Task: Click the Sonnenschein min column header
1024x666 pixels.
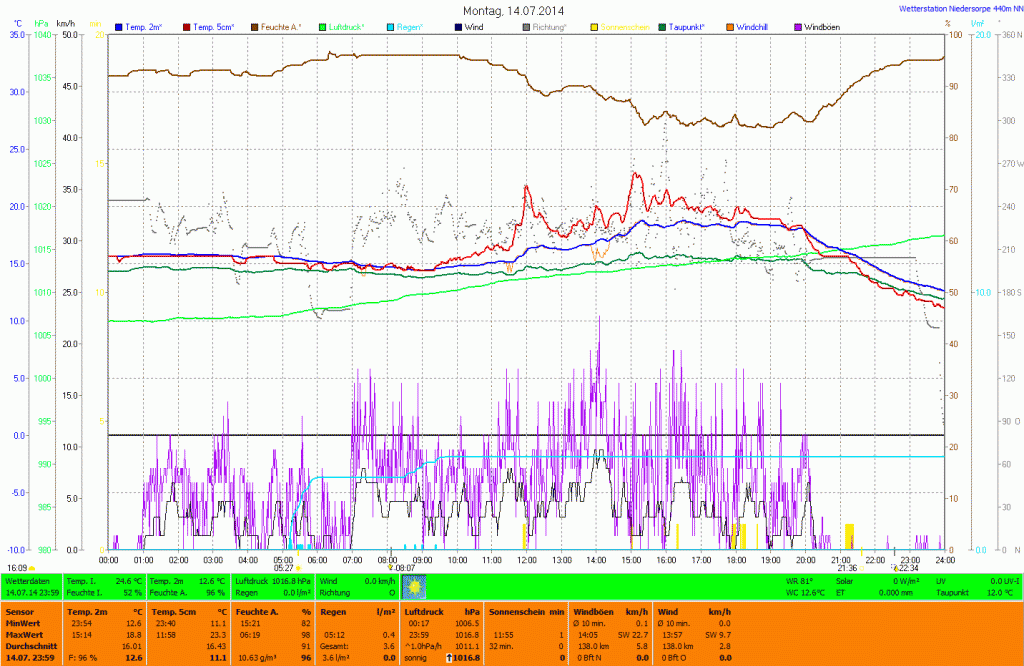Action: pos(527,610)
